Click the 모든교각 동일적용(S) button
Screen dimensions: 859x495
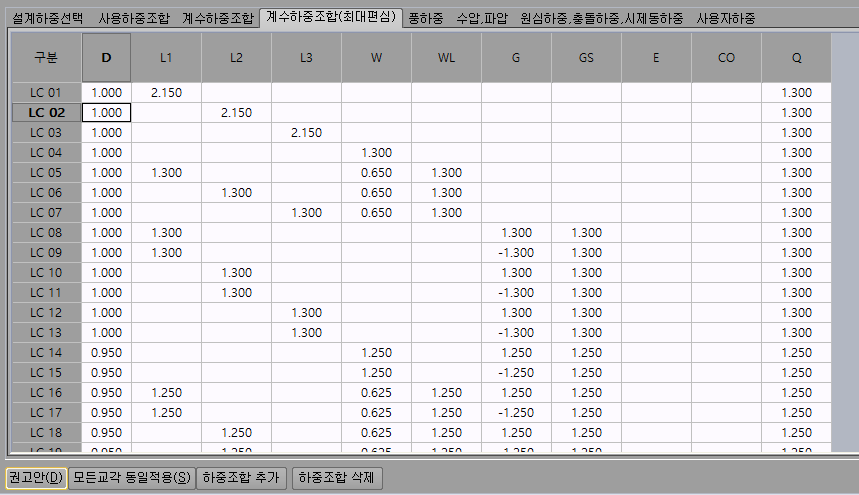pyautogui.click(x=131, y=477)
